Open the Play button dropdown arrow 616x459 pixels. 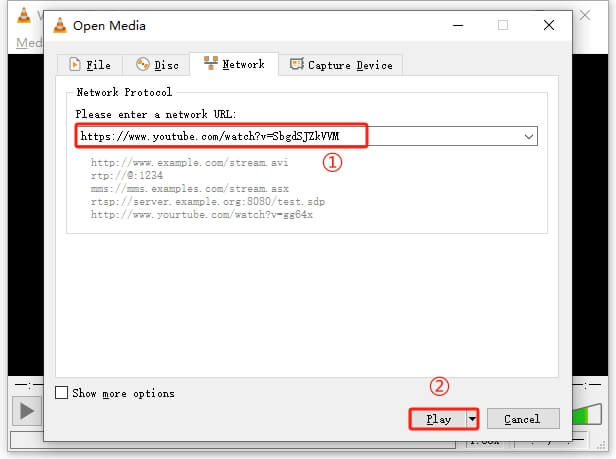pos(472,419)
